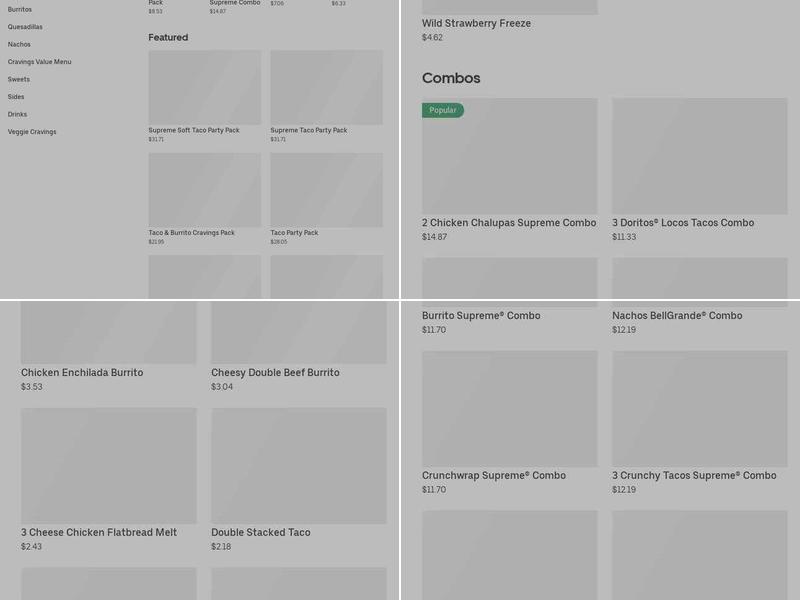This screenshot has height=600, width=800.
Task: Open the Drinks category
Action: 17,114
